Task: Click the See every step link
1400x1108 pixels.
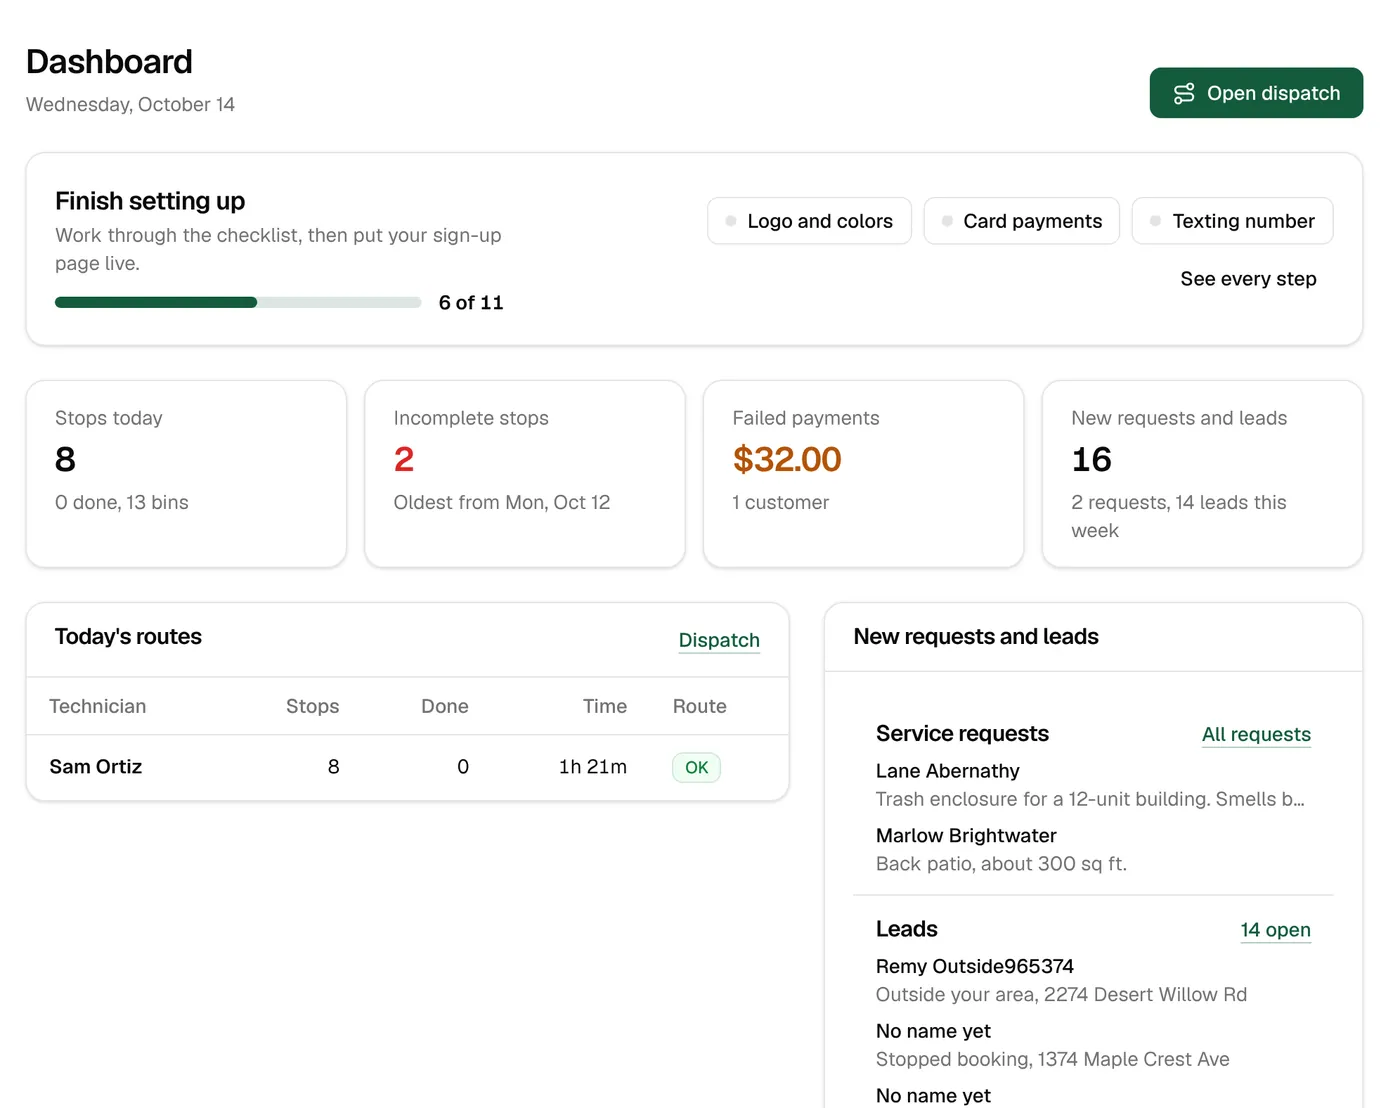Action: click(1248, 279)
